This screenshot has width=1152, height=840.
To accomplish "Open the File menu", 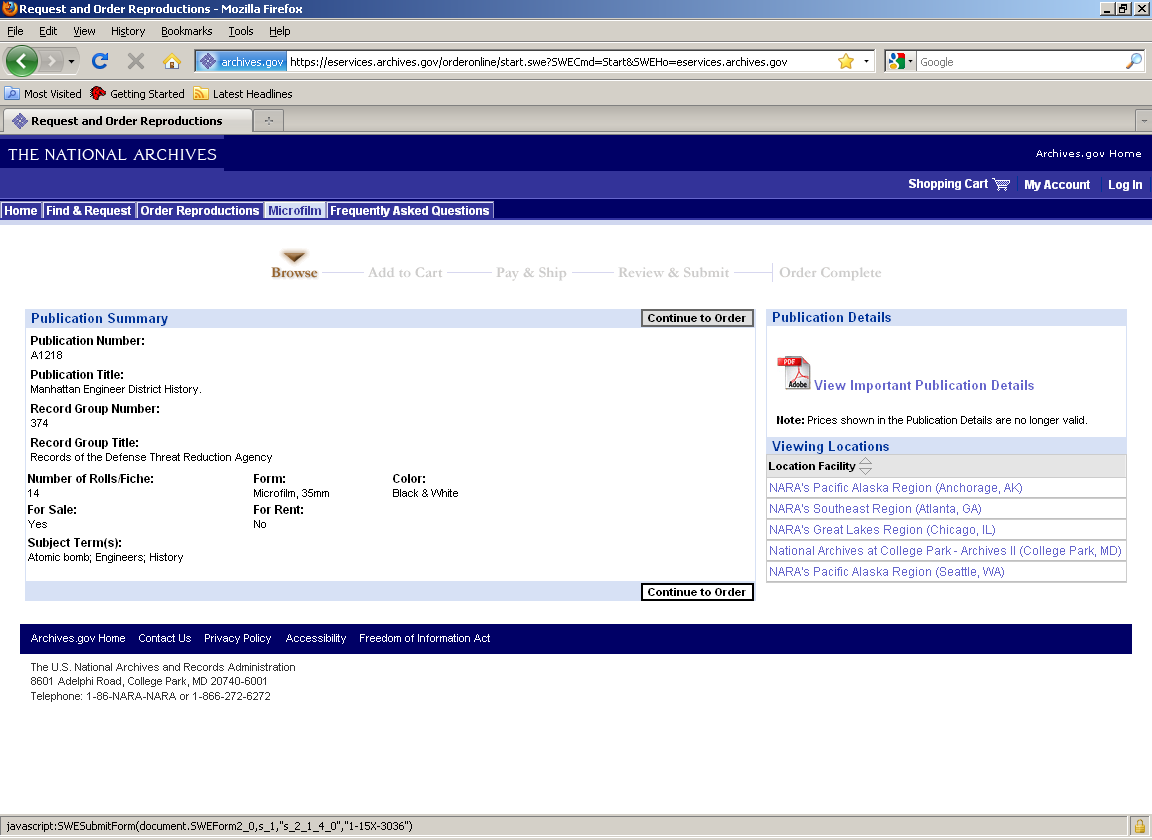I will [x=15, y=31].
